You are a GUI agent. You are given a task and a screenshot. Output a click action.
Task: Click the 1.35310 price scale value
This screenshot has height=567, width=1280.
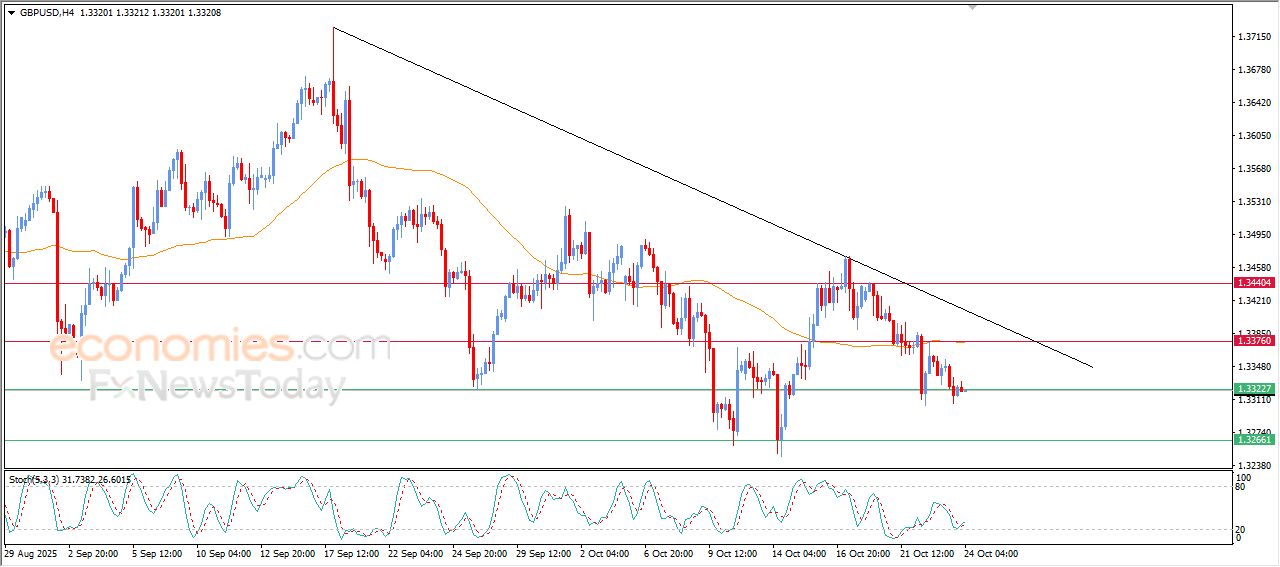point(1254,202)
